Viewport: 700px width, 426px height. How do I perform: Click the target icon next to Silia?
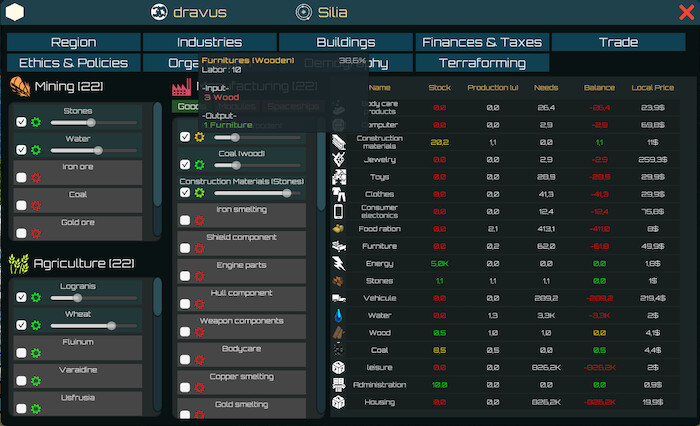point(303,13)
